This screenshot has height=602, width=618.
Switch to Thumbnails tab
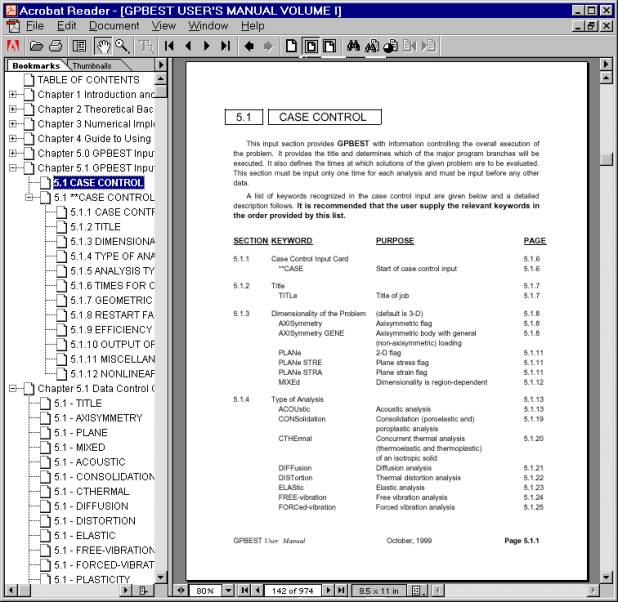(92, 66)
